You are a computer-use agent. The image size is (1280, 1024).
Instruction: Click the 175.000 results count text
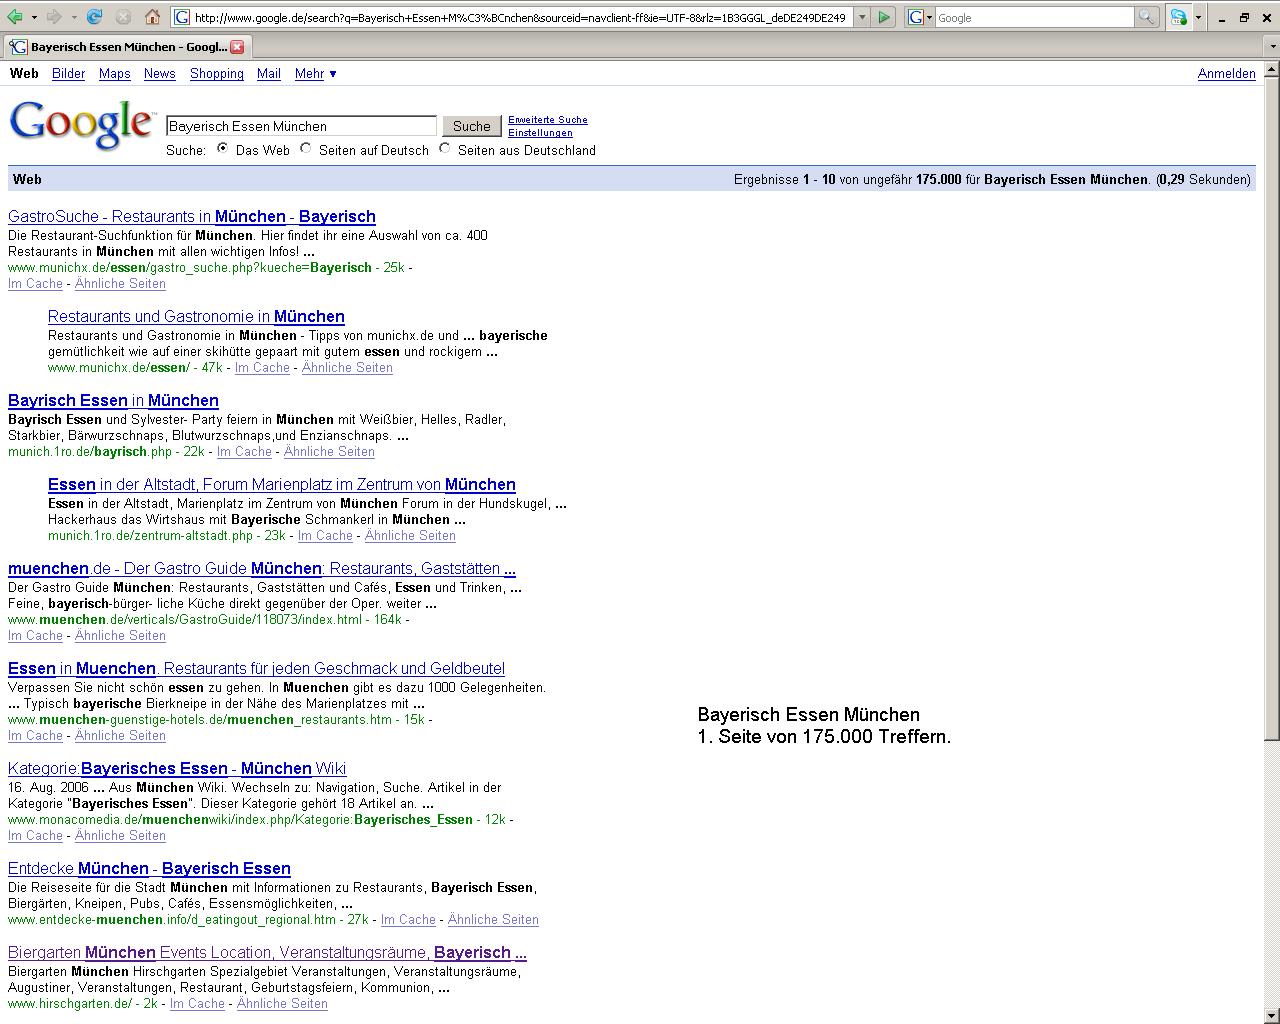[938, 180]
